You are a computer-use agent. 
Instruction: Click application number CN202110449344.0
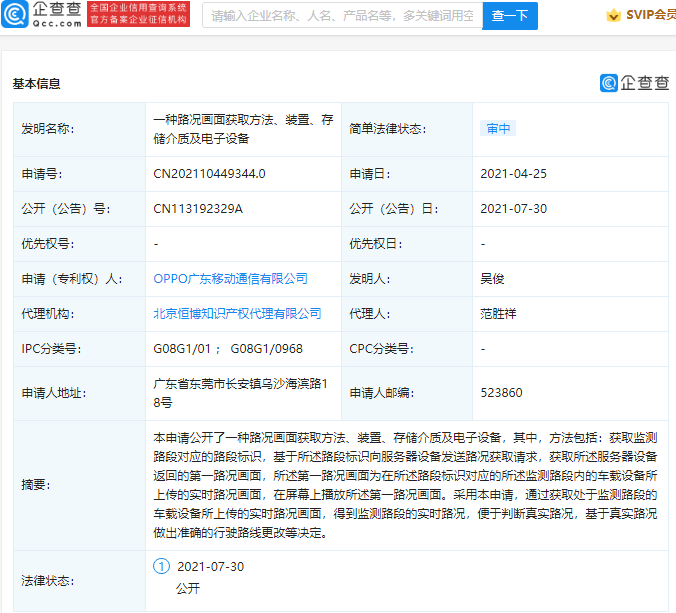coord(209,174)
